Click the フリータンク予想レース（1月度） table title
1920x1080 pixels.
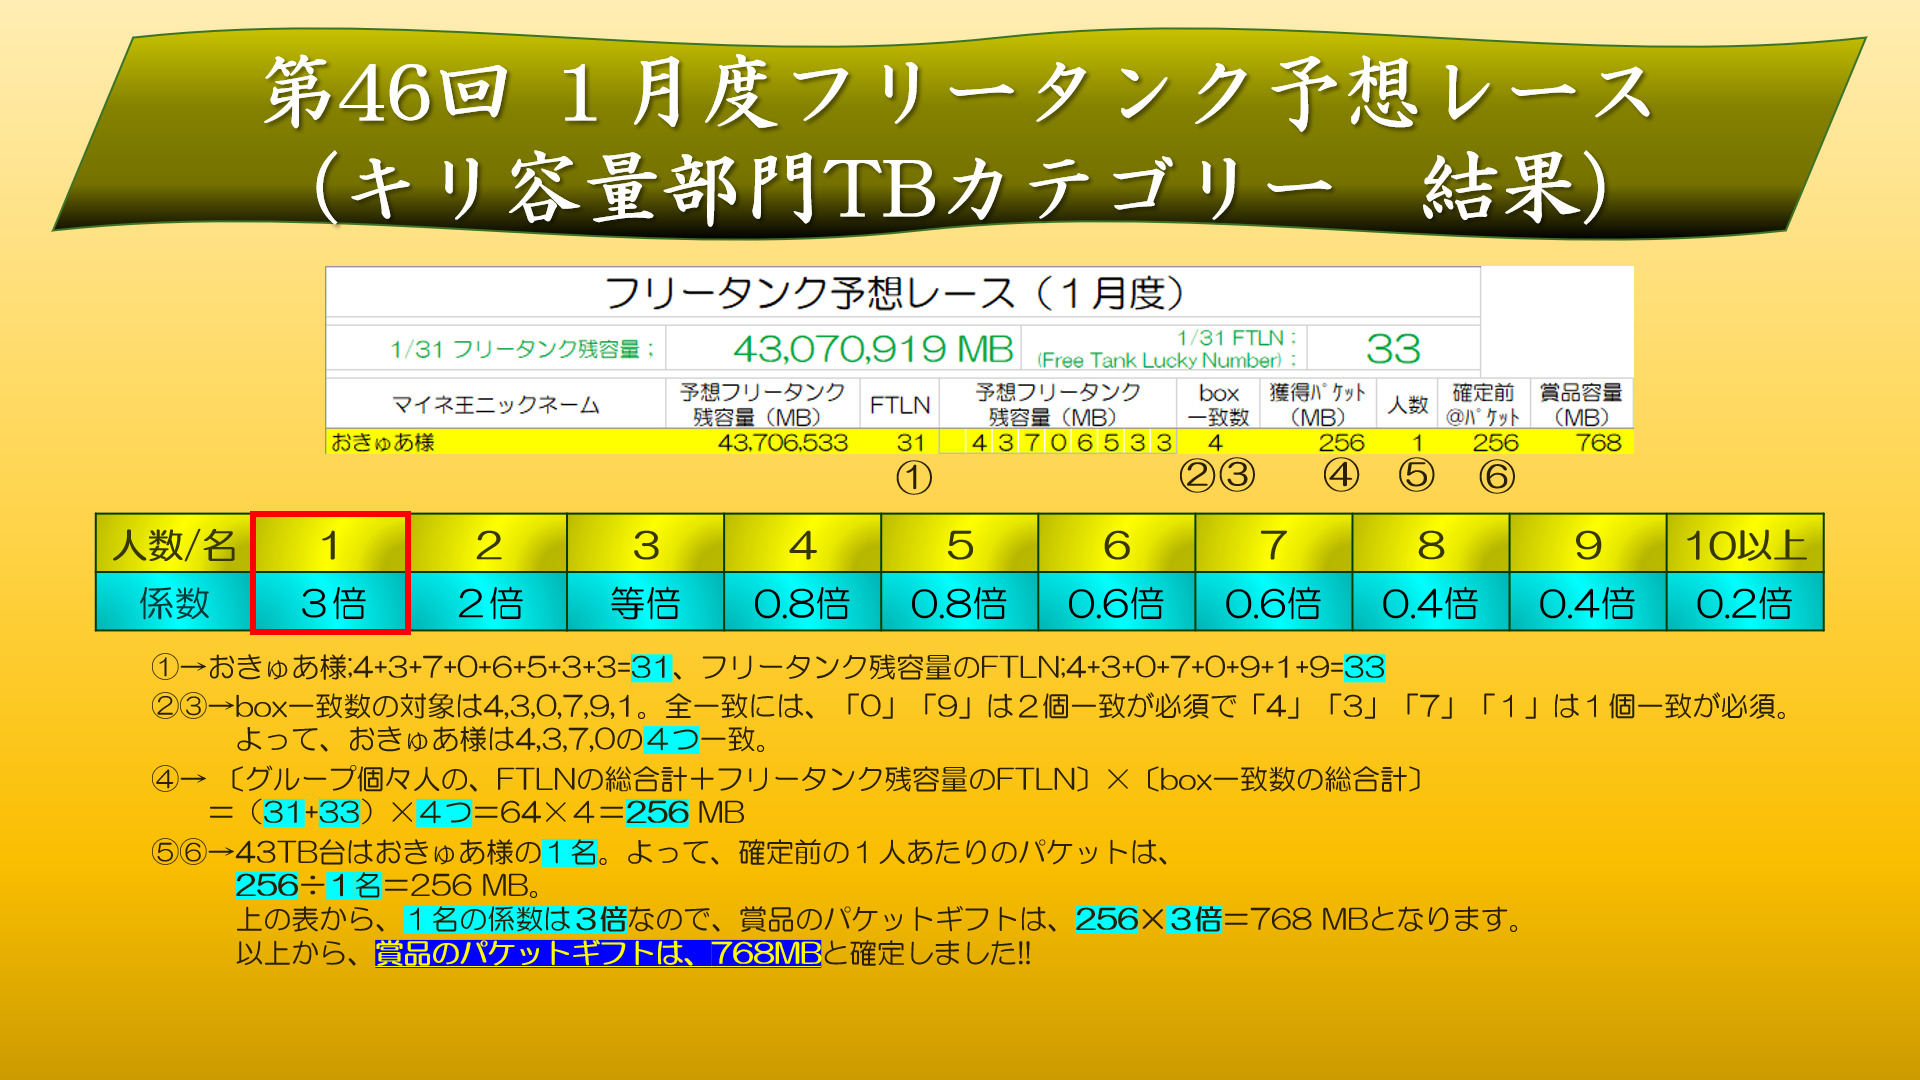tap(894, 293)
